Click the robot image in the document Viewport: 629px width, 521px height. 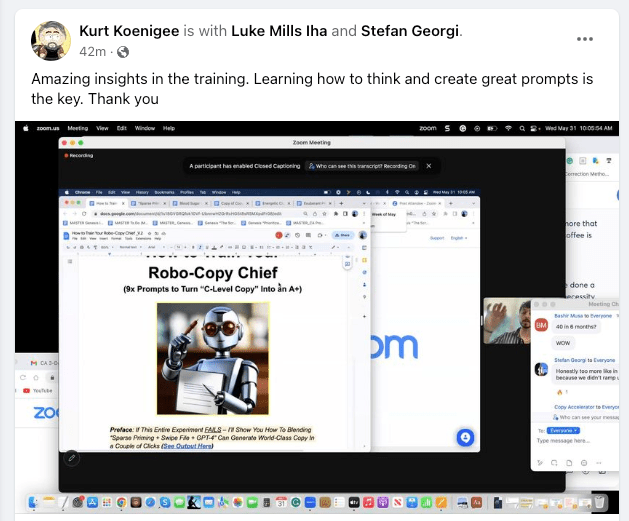(x=212, y=358)
